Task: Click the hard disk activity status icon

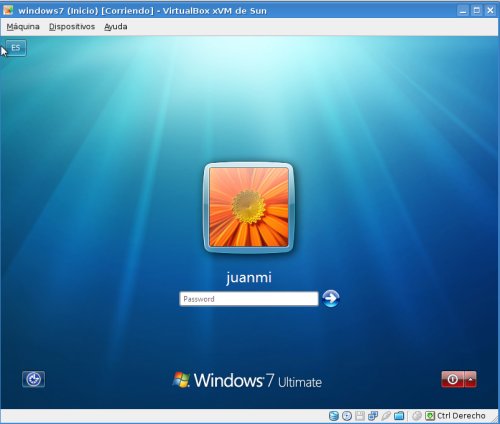Action: pyautogui.click(x=334, y=416)
